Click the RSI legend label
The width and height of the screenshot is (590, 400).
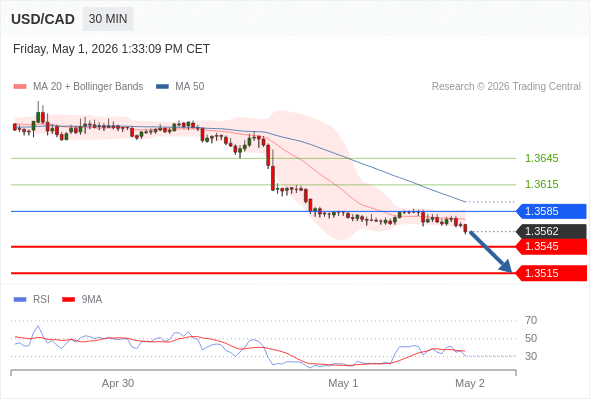coord(41,300)
